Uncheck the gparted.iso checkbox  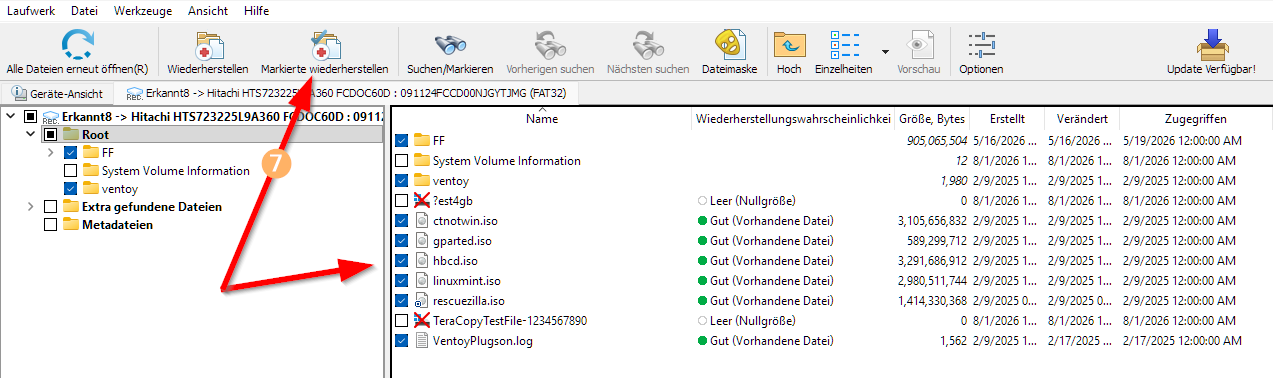pyautogui.click(x=401, y=240)
